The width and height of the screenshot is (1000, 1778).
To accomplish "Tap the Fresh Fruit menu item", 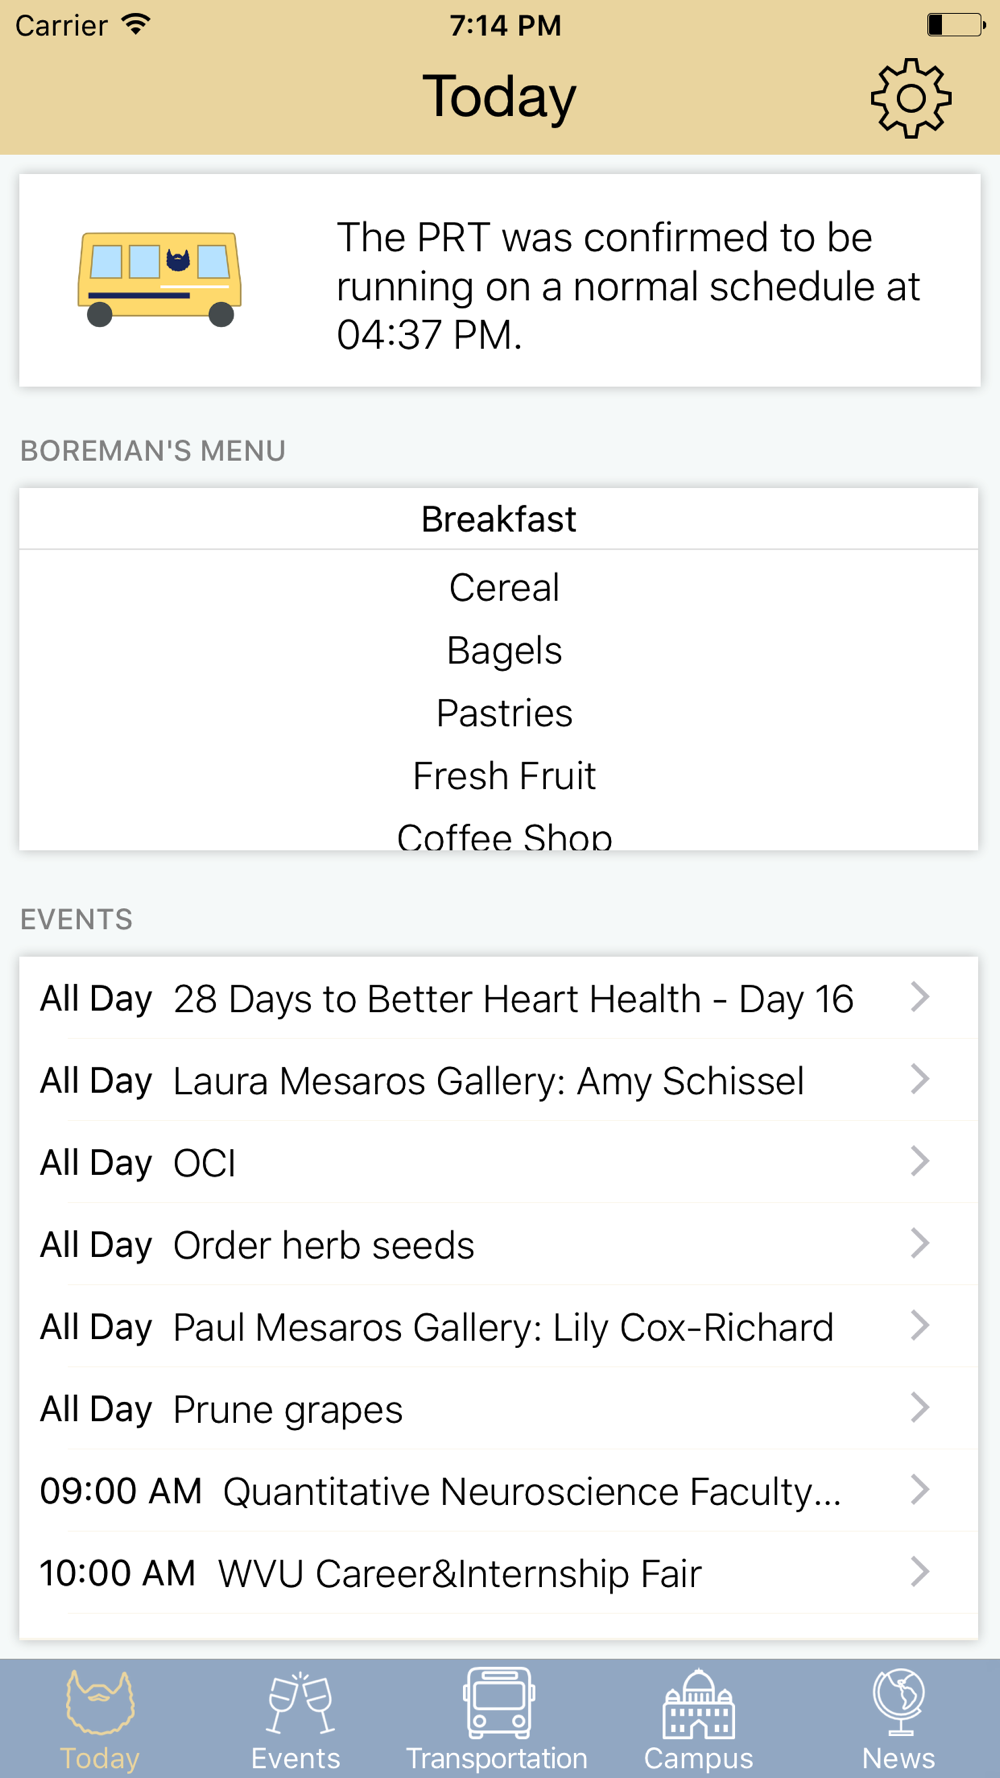I will [504, 775].
